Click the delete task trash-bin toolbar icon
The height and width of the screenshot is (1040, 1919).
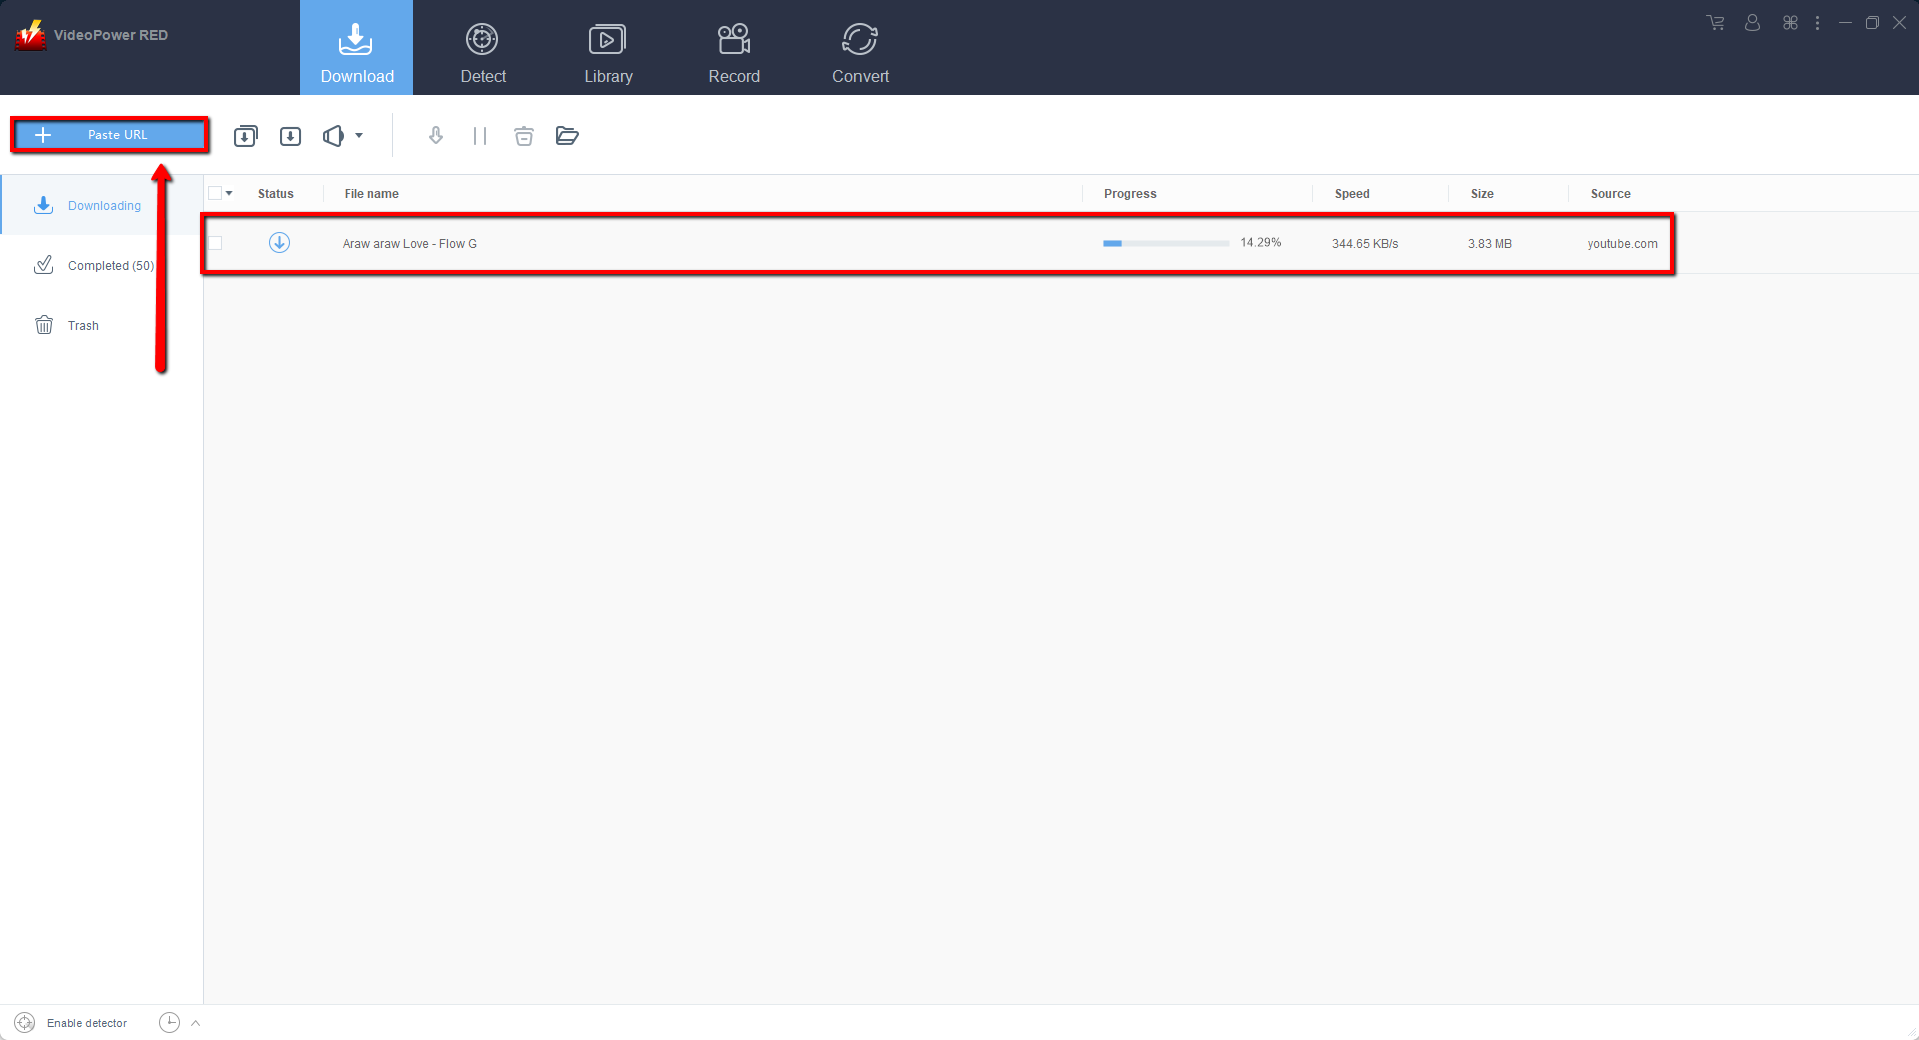pyautogui.click(x=523, y=136)
